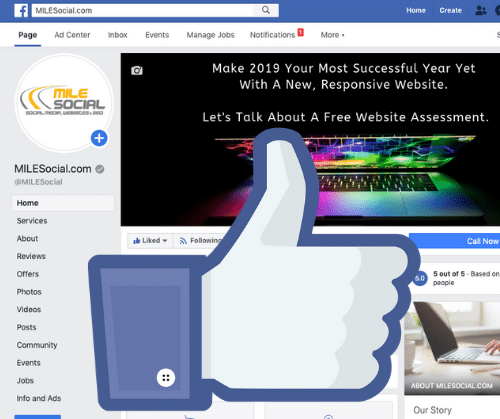Open Reviews in the left sidebar
500x419 pixels.
(31, 256)
